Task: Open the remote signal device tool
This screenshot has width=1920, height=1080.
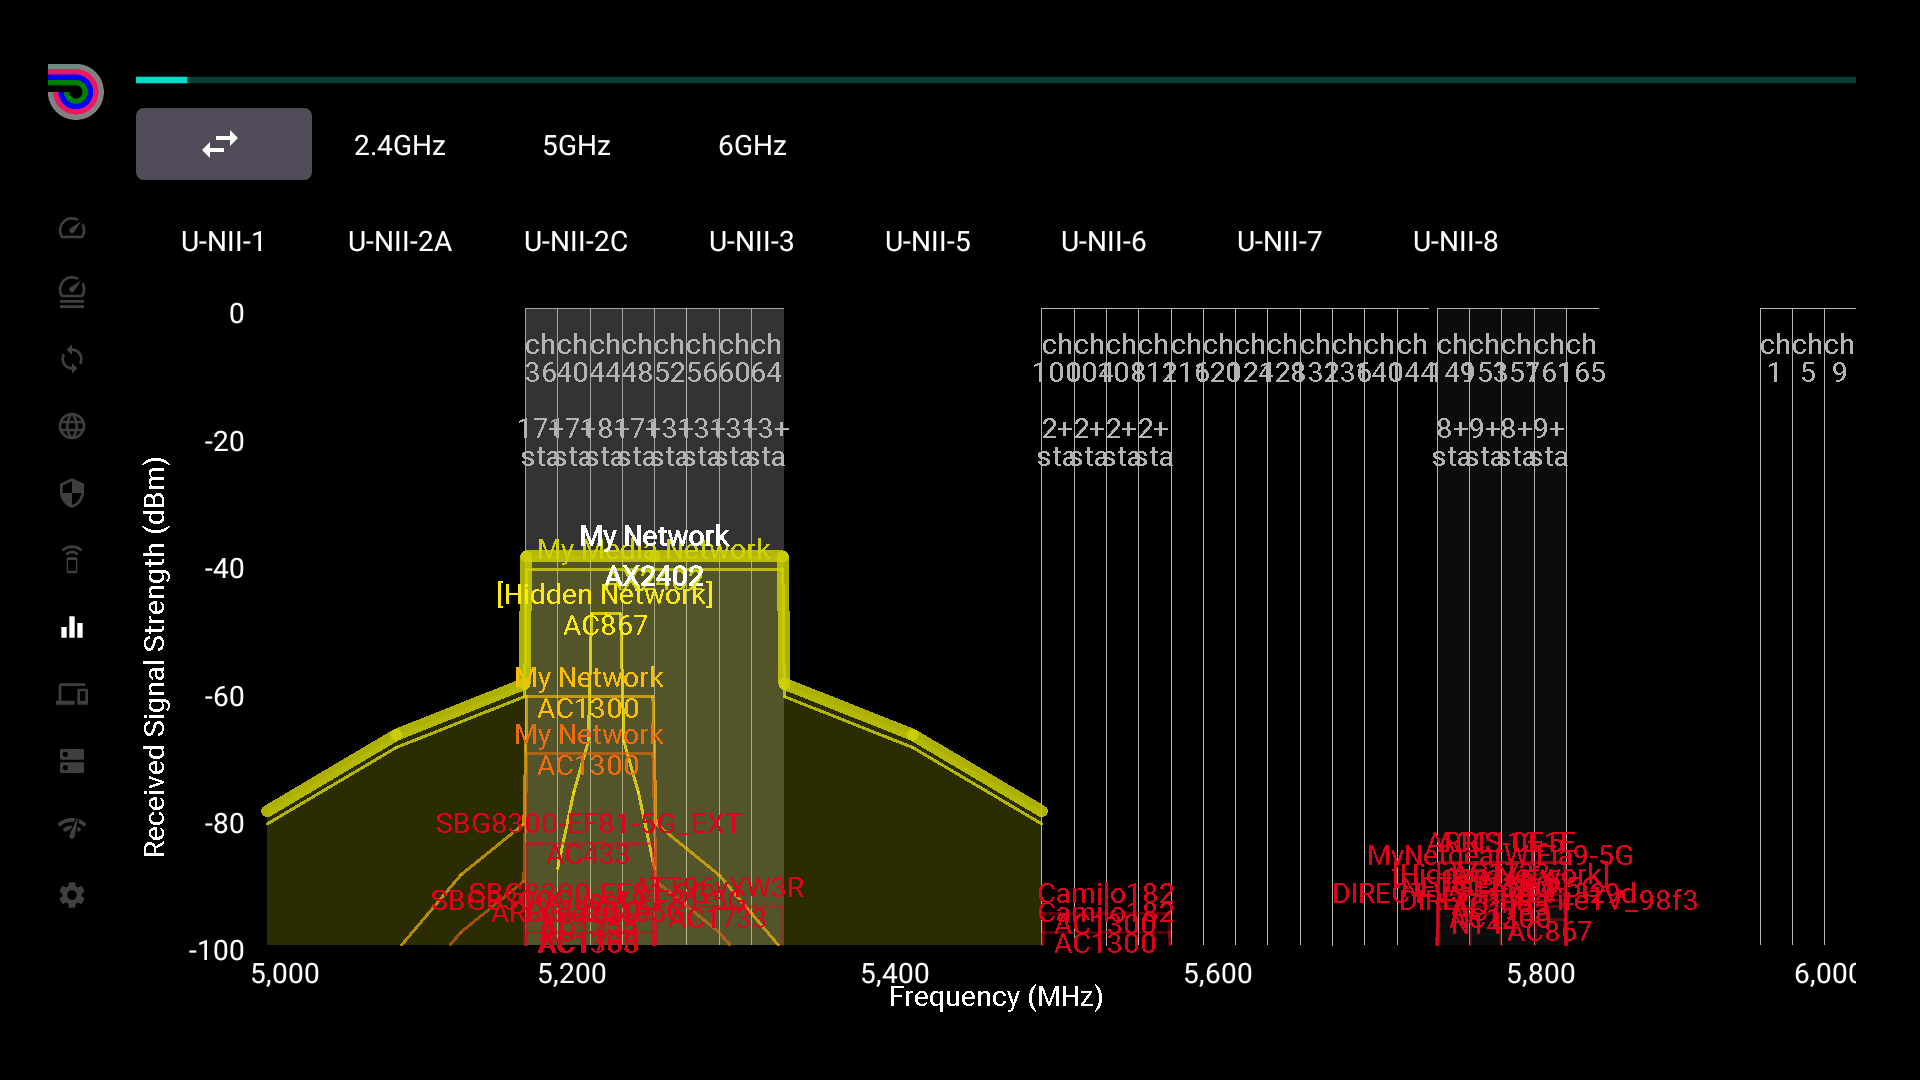Action: (x=71, y=560)
